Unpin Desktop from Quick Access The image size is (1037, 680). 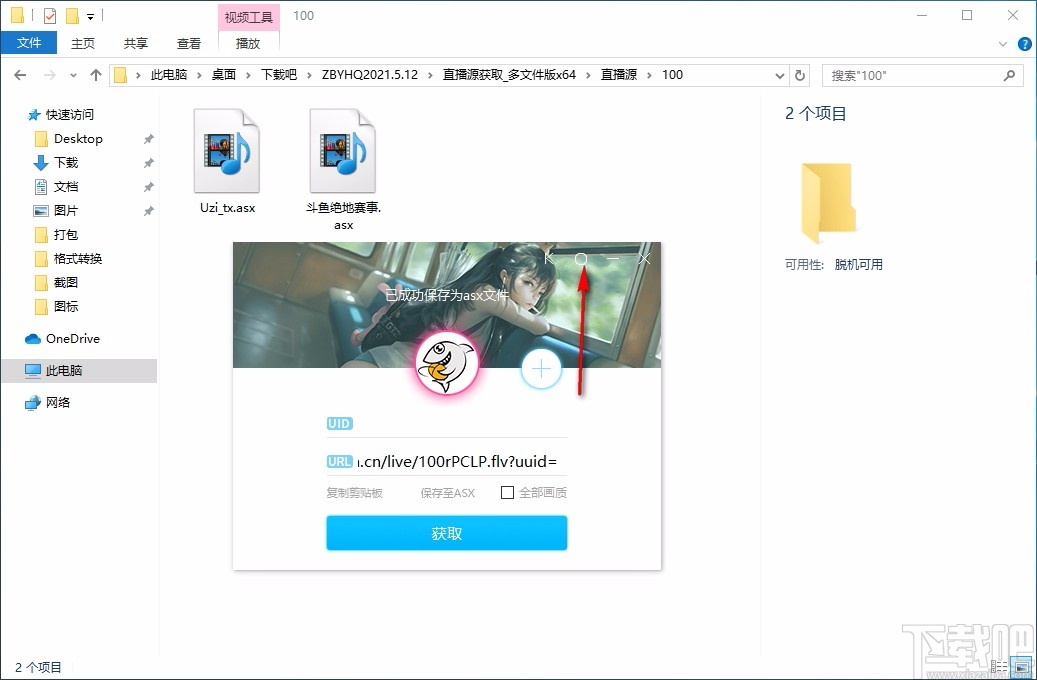click(147, 139)
